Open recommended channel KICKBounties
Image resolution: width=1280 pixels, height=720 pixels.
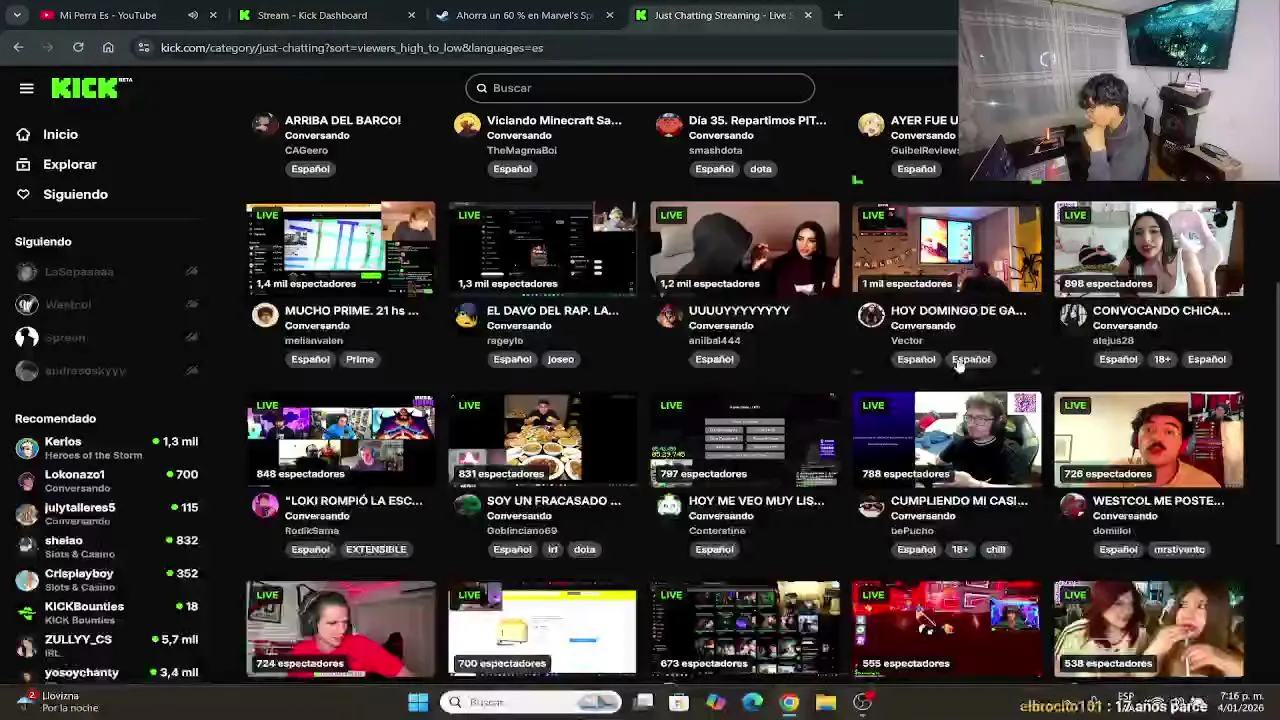pyautogui.click(x=105, y=612)
